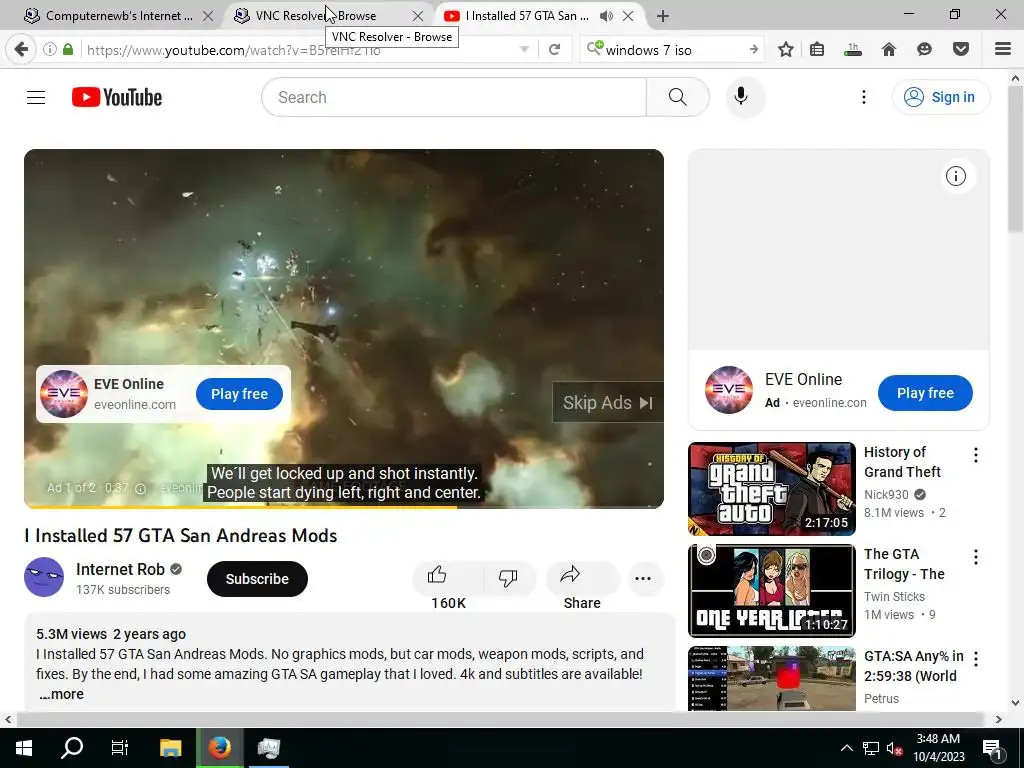Close the VNC Resolver tab
This screenshot has height=768, width=1024.
(x=418, y=16)
